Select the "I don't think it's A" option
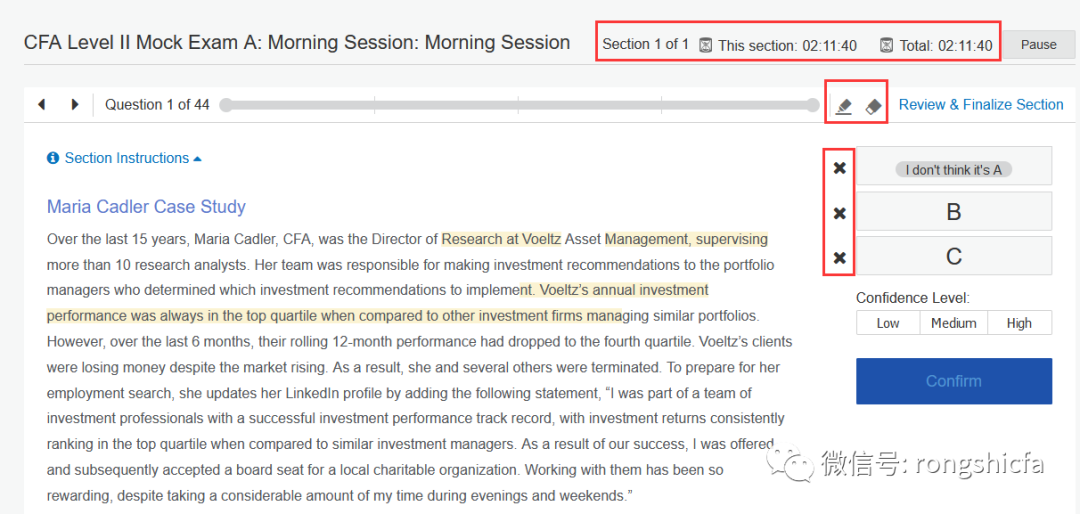Image resolution: width=1080 pixels, height=514 pixels. (953, 169)
